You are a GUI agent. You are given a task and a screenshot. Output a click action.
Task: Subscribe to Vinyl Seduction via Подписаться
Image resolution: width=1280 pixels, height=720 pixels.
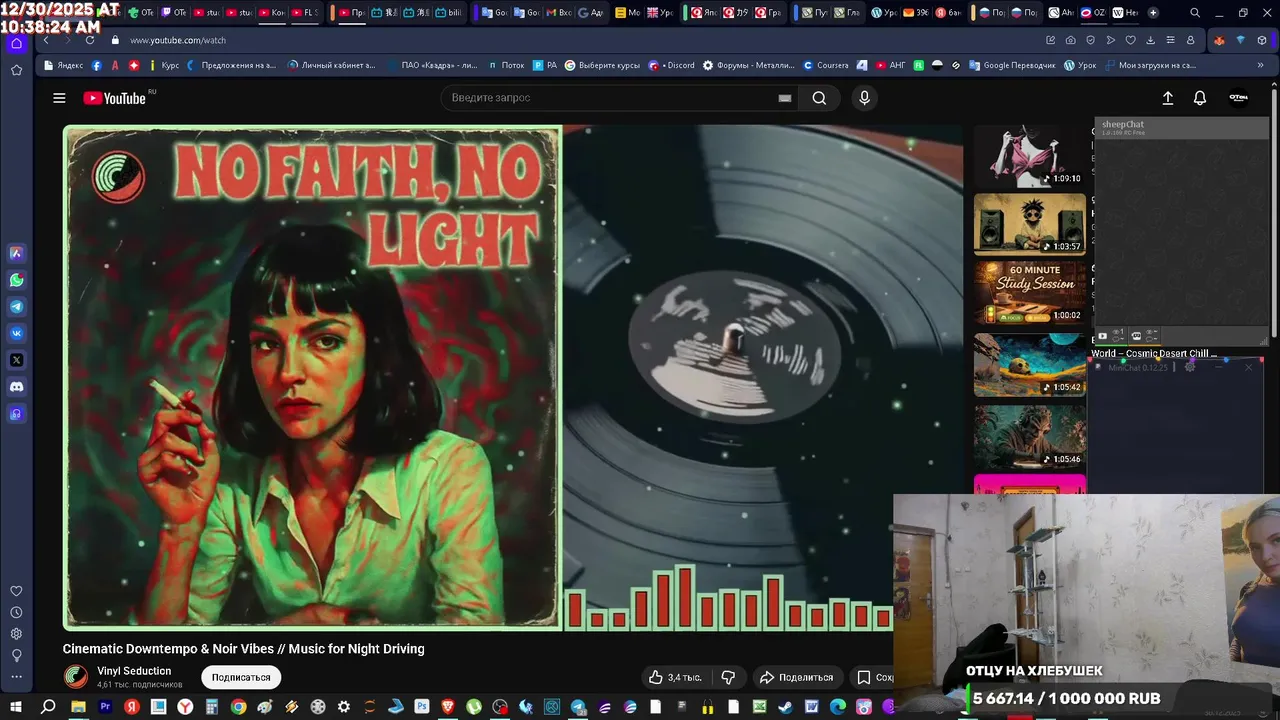(x=241, y=677)
